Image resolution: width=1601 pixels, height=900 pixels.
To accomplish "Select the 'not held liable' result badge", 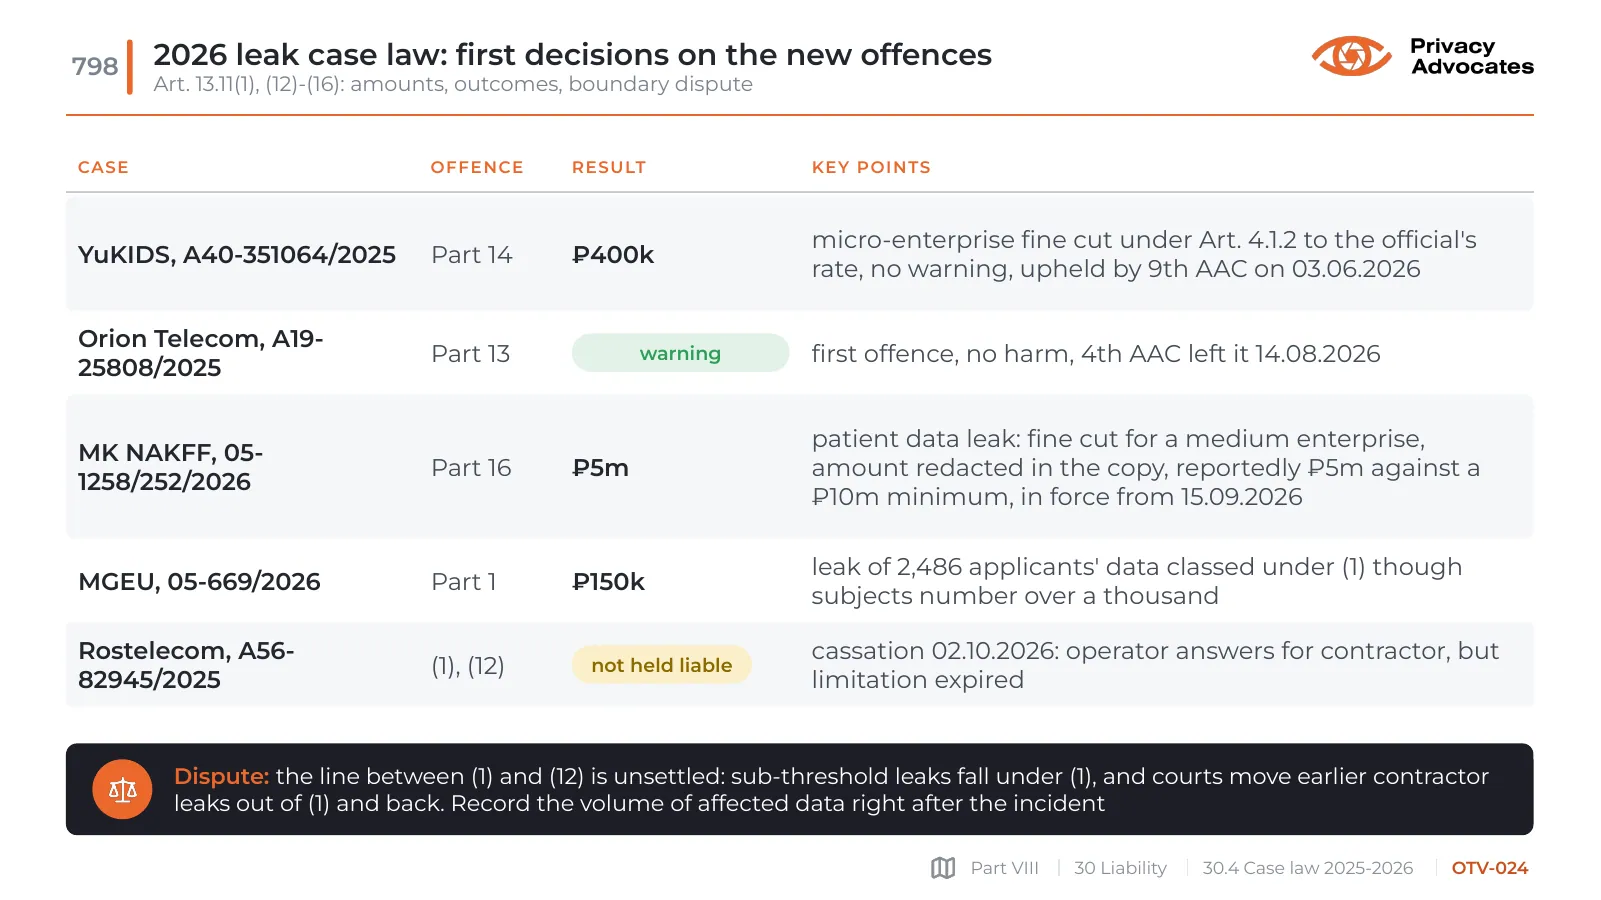I will click(661, 665).
